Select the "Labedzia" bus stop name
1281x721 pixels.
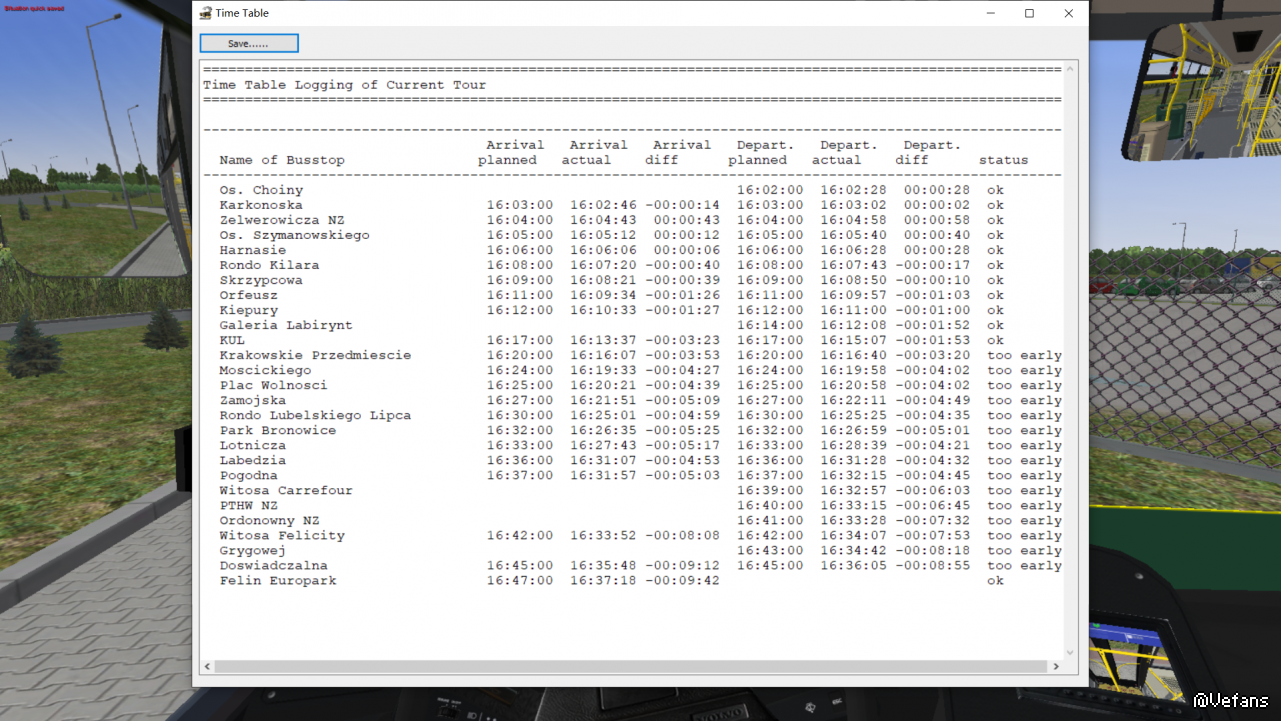point(253,460)
